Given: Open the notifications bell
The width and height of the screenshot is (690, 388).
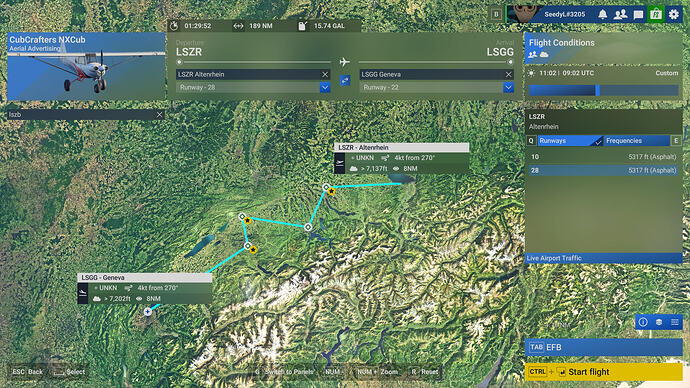Looking at the screenshot, I should point(602,15).
